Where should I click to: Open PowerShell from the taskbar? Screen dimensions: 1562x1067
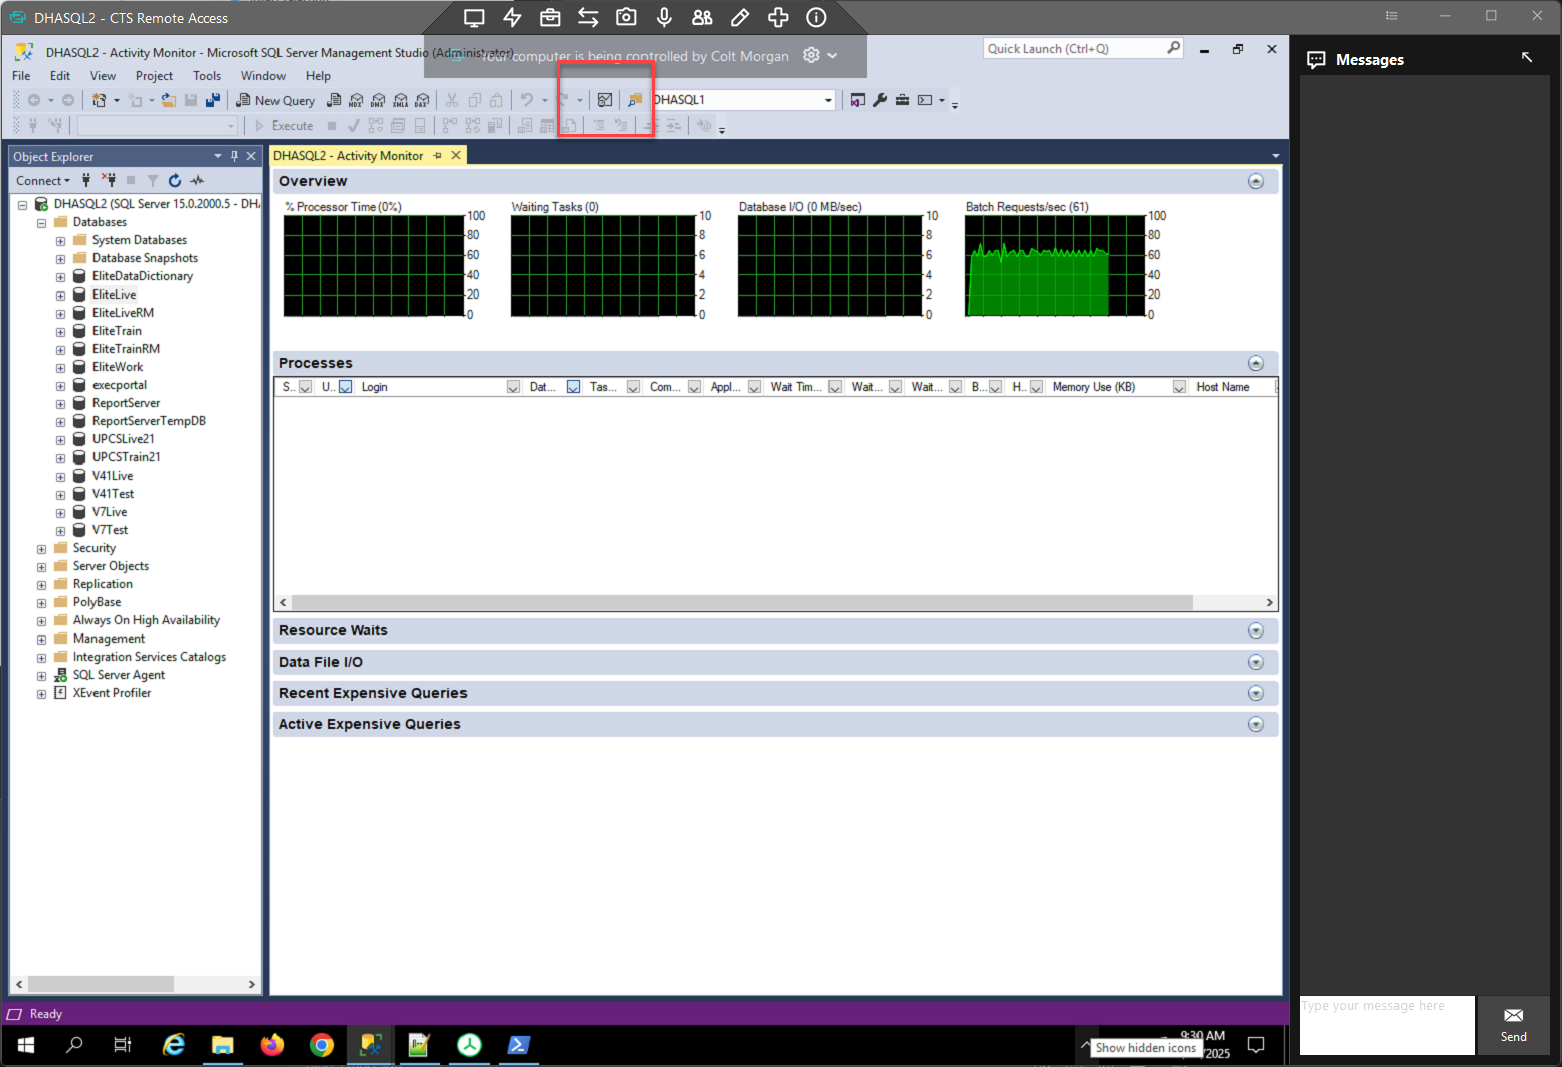(518, 1045)
